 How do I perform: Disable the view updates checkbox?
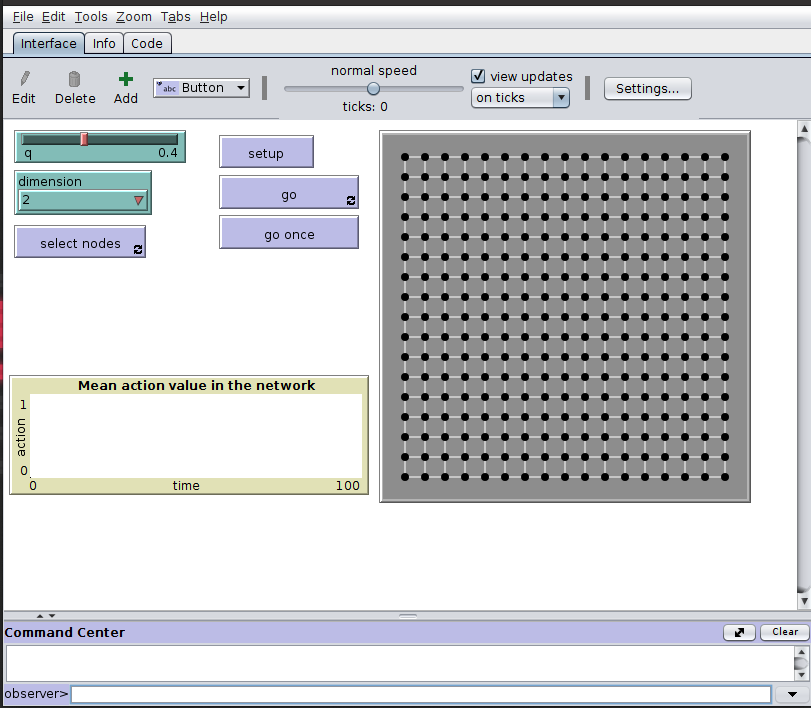point(478,76)
